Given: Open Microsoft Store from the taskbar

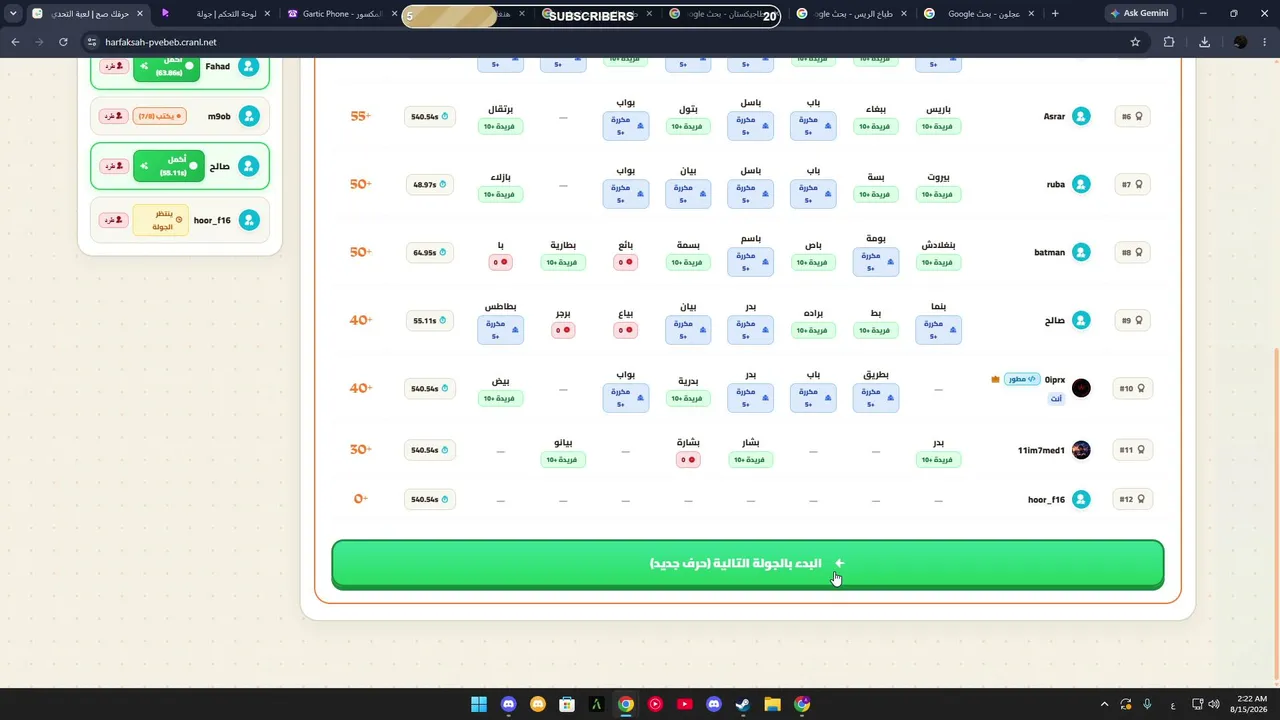Looking at the screenshot, I should click(x=567, y=704).
